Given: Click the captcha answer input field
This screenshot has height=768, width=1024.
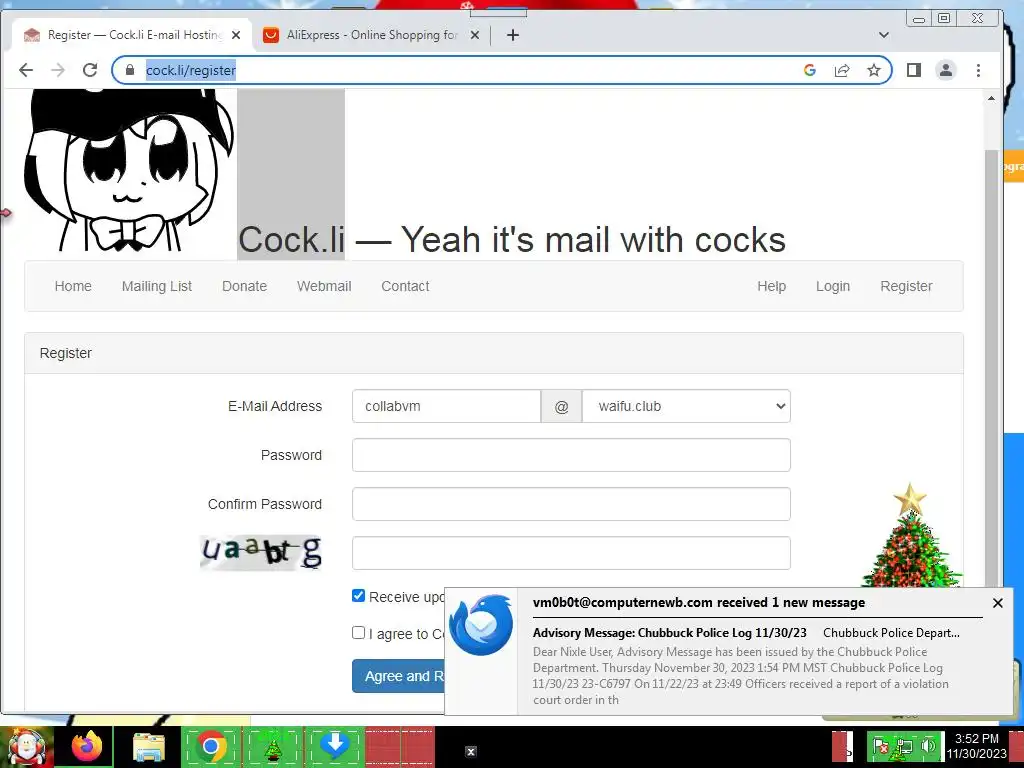Looking at the screenshot, I should (571, 553).
